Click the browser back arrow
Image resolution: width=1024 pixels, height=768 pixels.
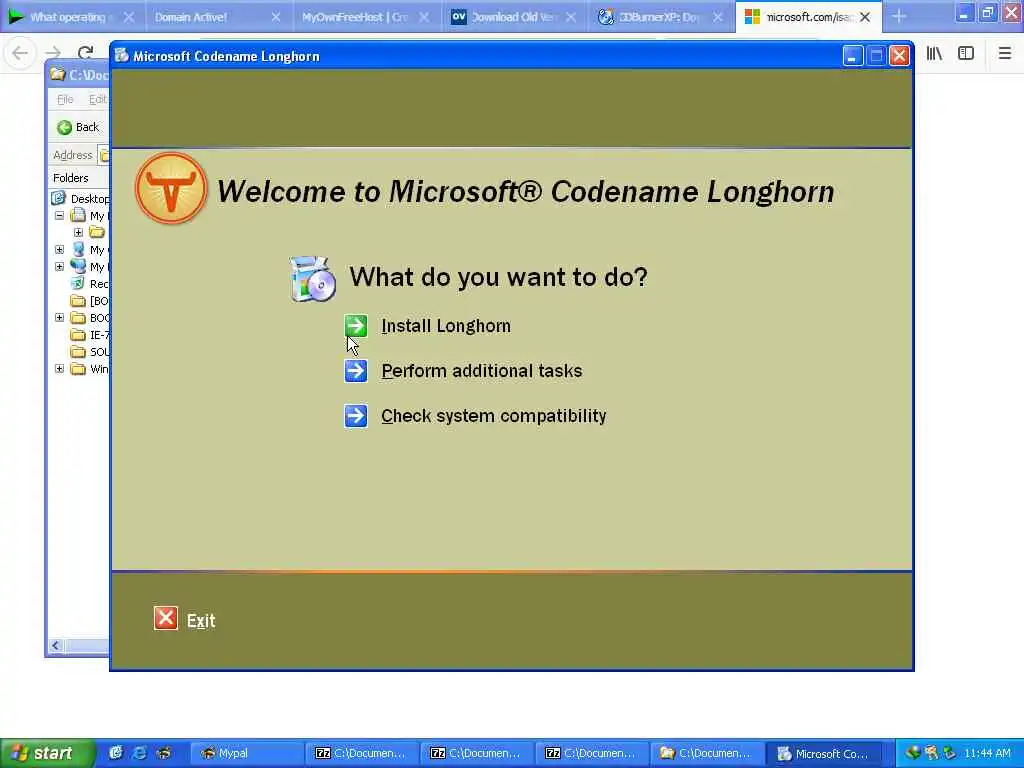click(x=20, y=53)
